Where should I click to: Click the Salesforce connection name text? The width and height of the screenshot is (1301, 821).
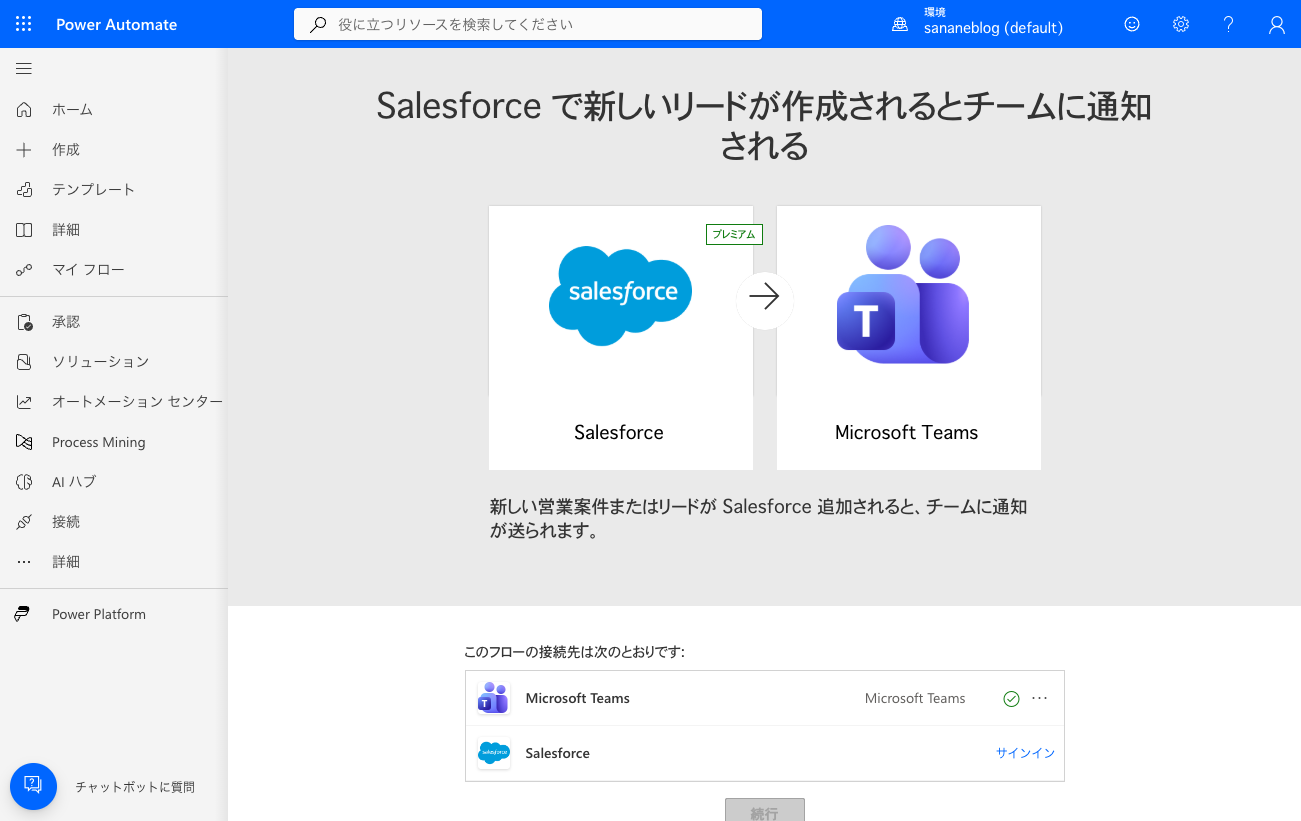[557, 753]
